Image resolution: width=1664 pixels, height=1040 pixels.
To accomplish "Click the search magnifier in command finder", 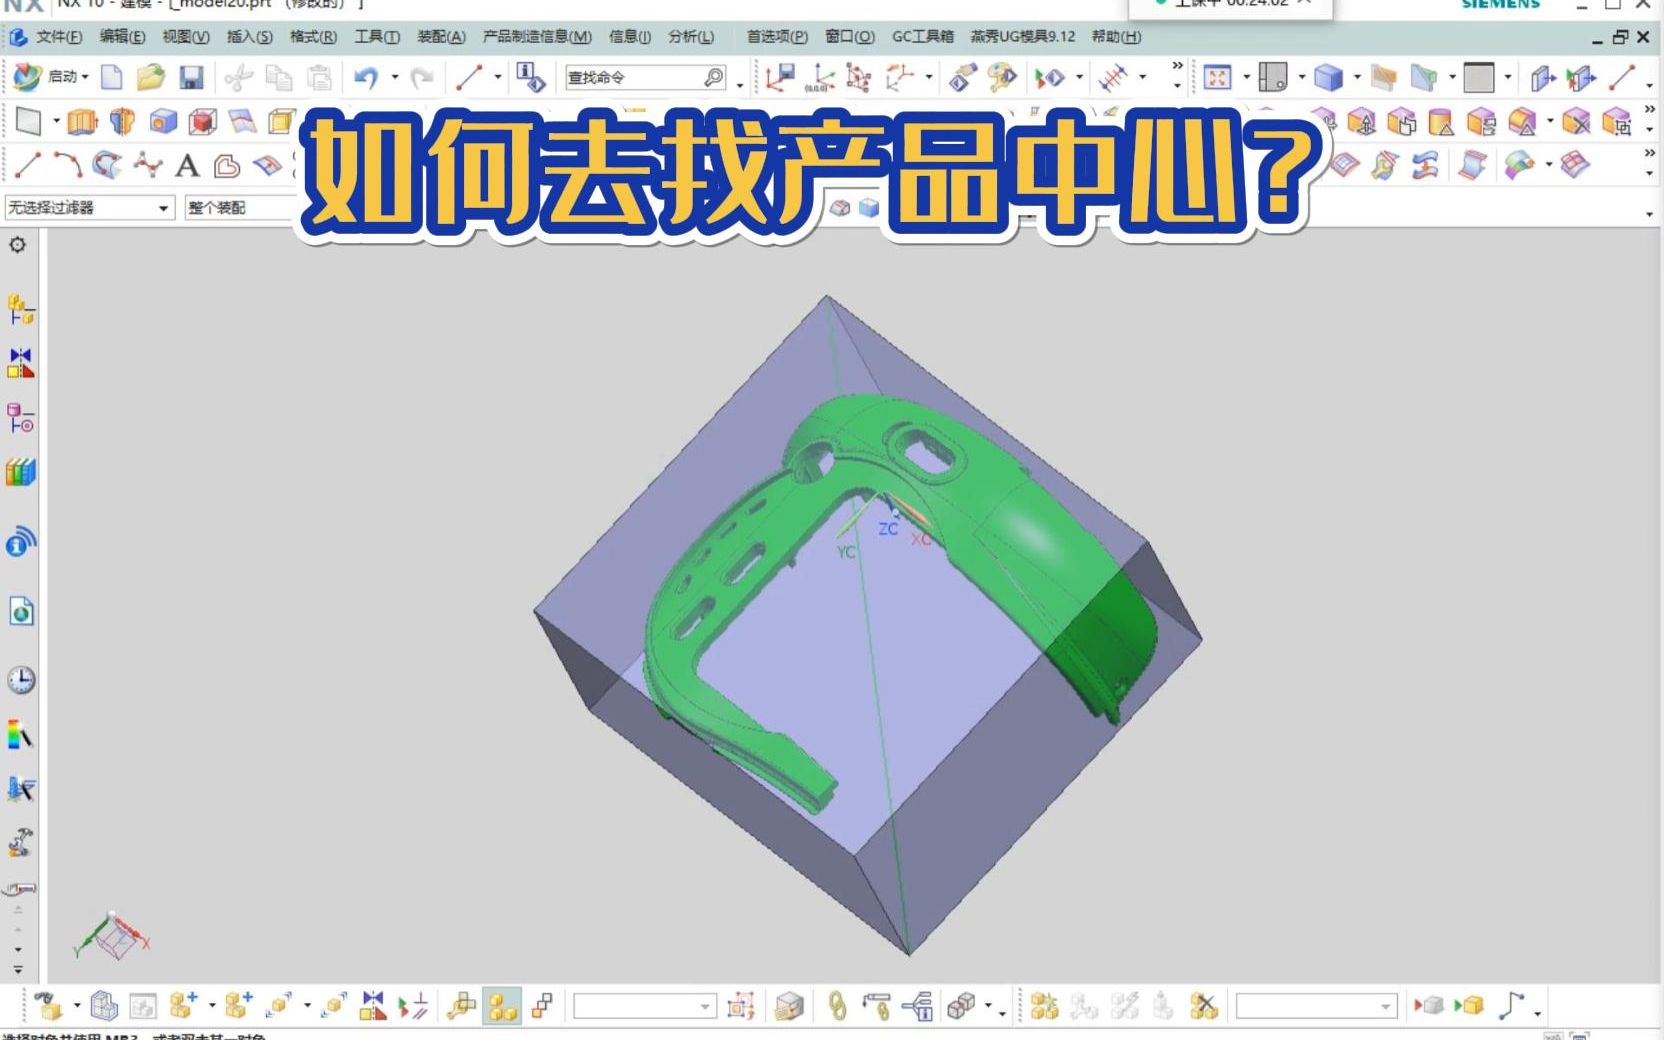I will pos(714,77).
